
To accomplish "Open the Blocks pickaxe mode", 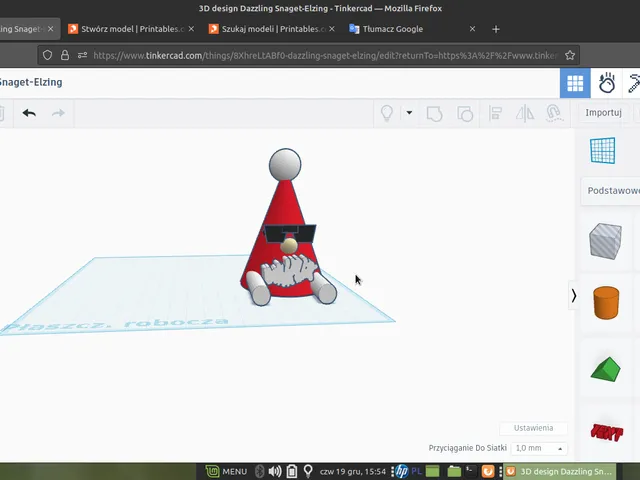I will tap(632, 83).
